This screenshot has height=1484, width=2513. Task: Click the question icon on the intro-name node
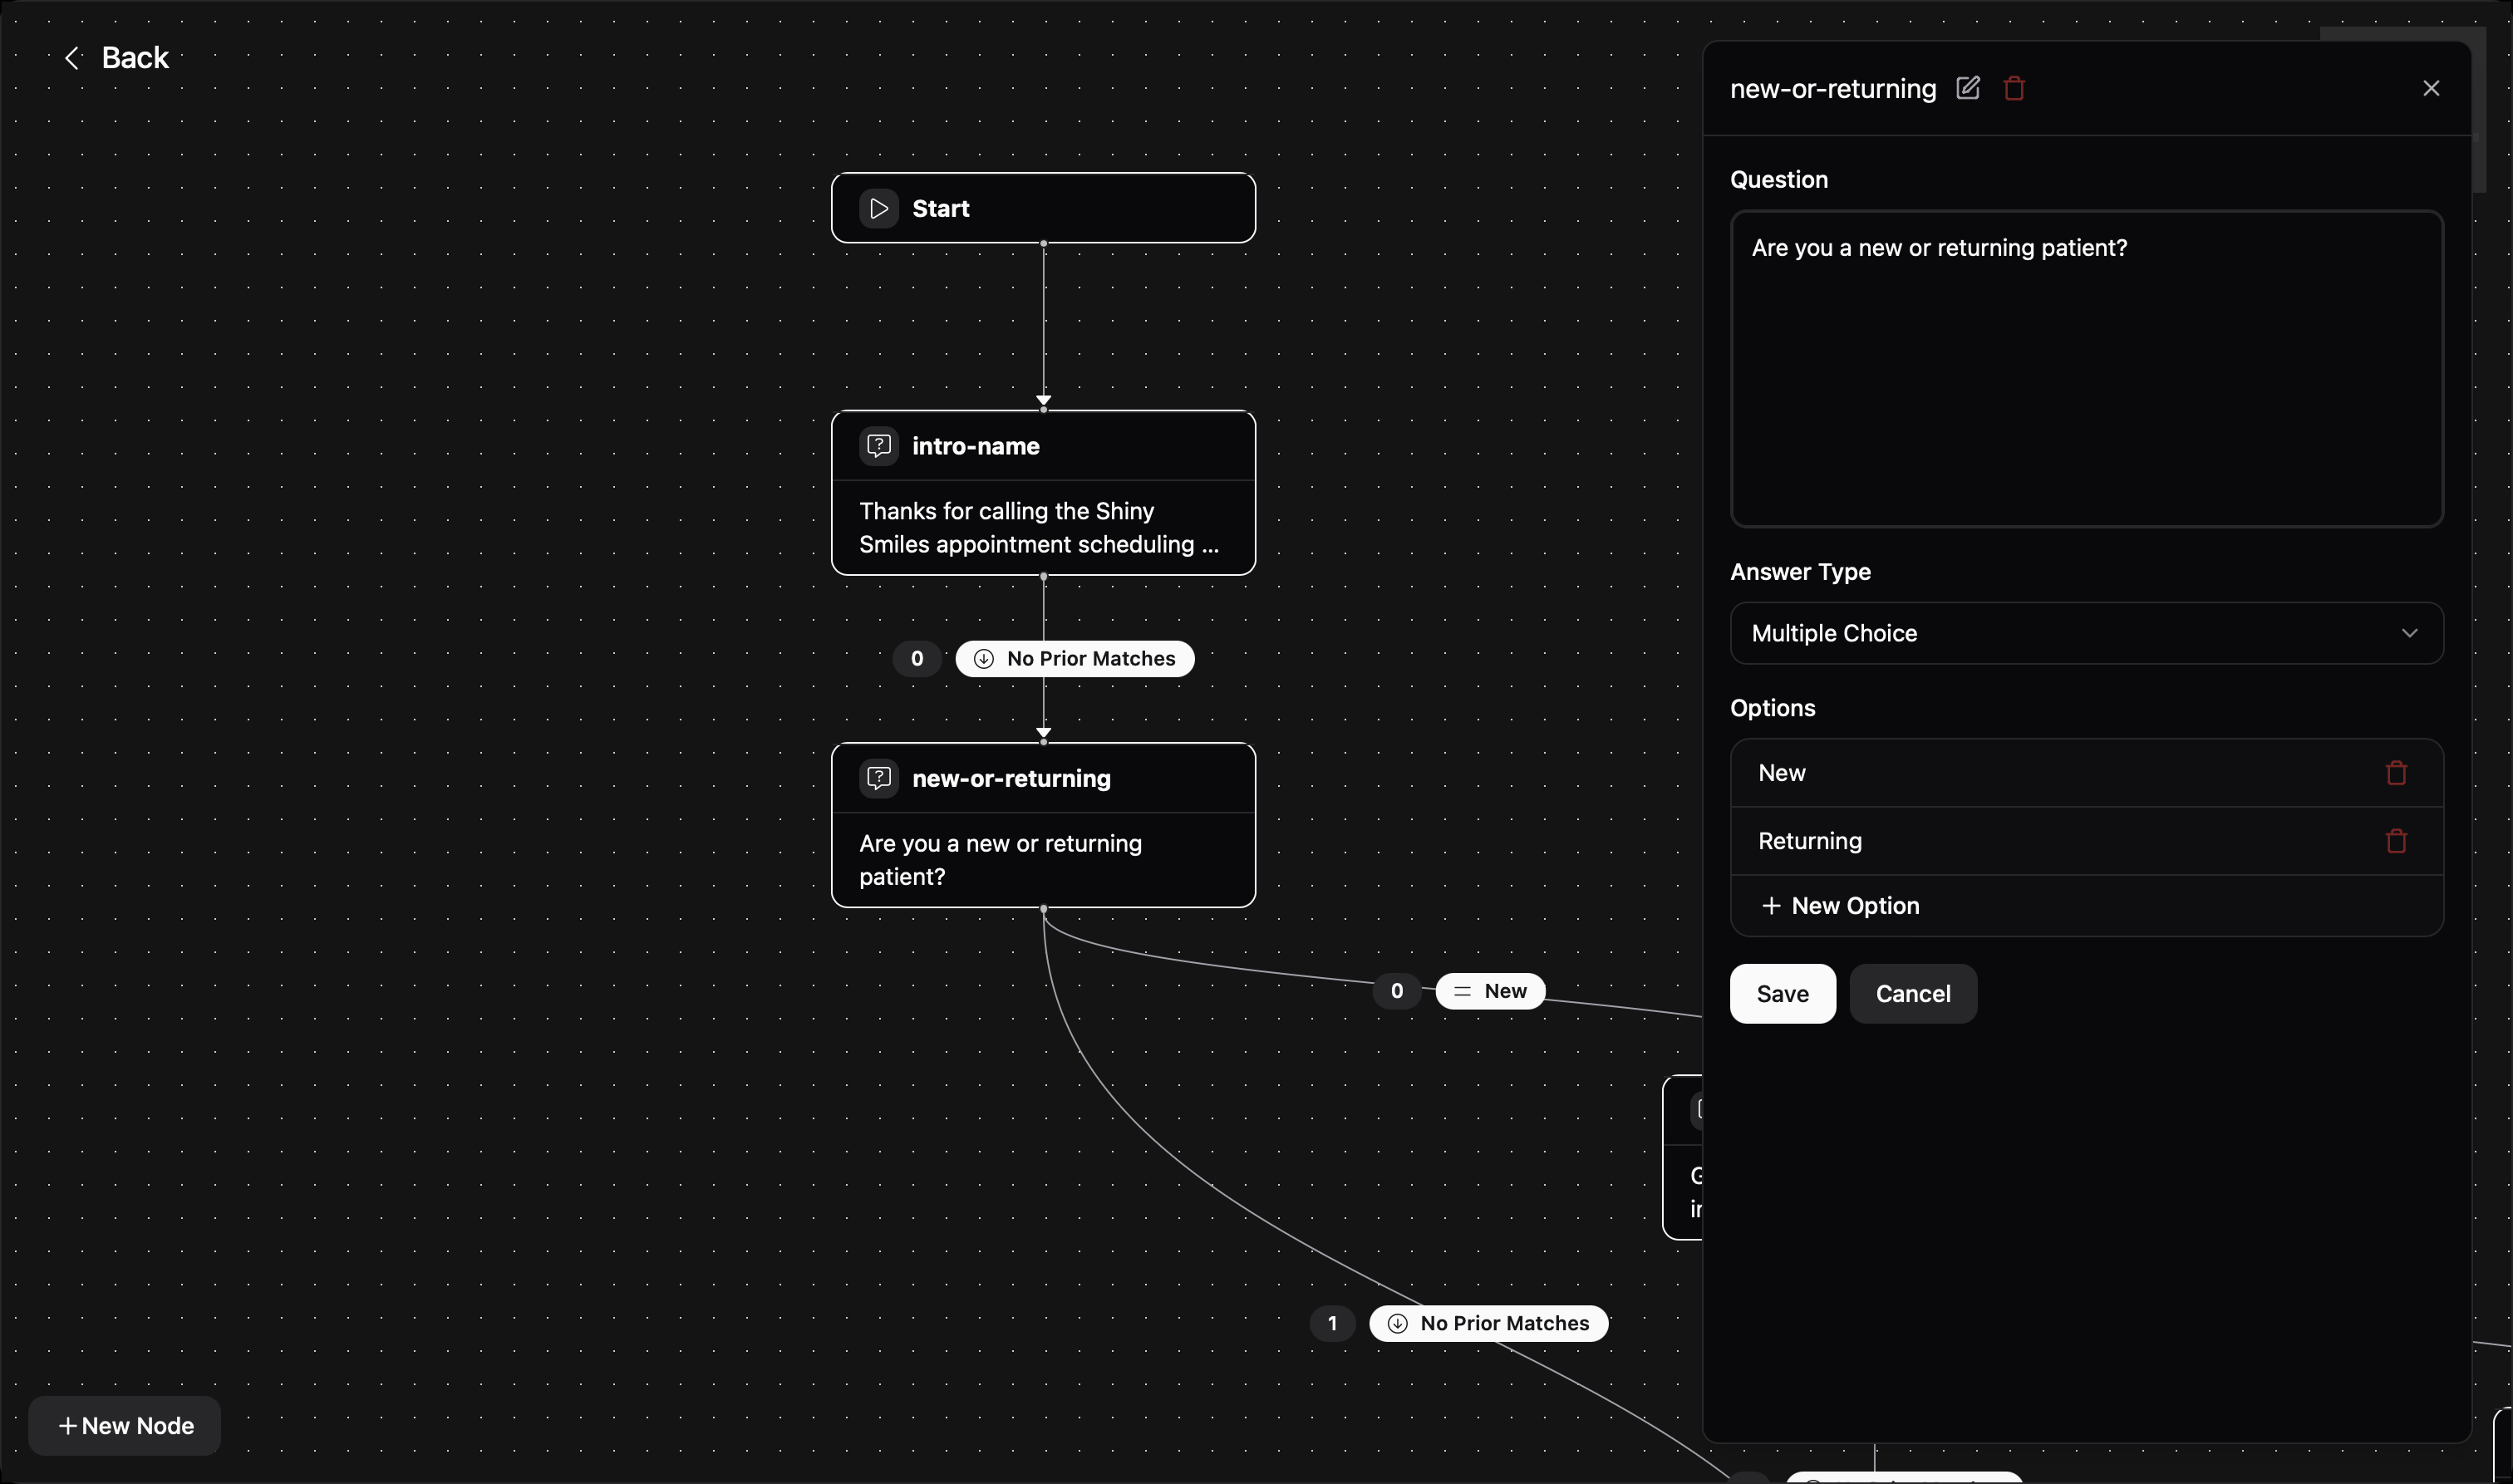click(x=878, y=446)
